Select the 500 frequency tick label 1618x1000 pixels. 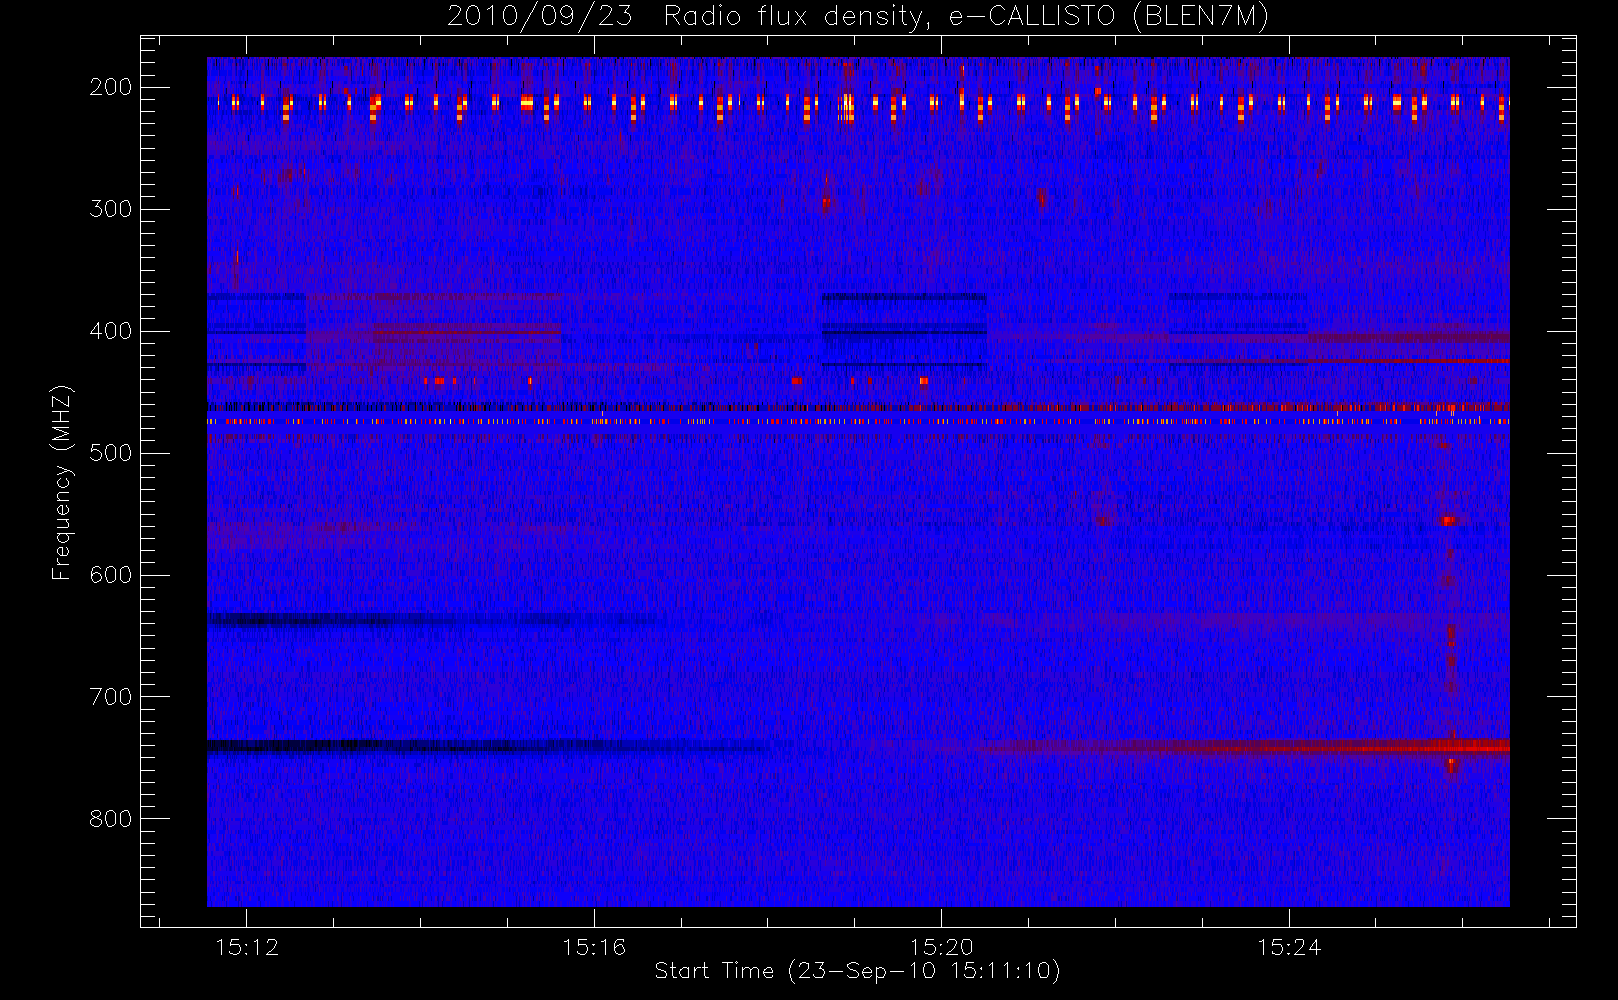pyautogui.click(x=111, y=453)
